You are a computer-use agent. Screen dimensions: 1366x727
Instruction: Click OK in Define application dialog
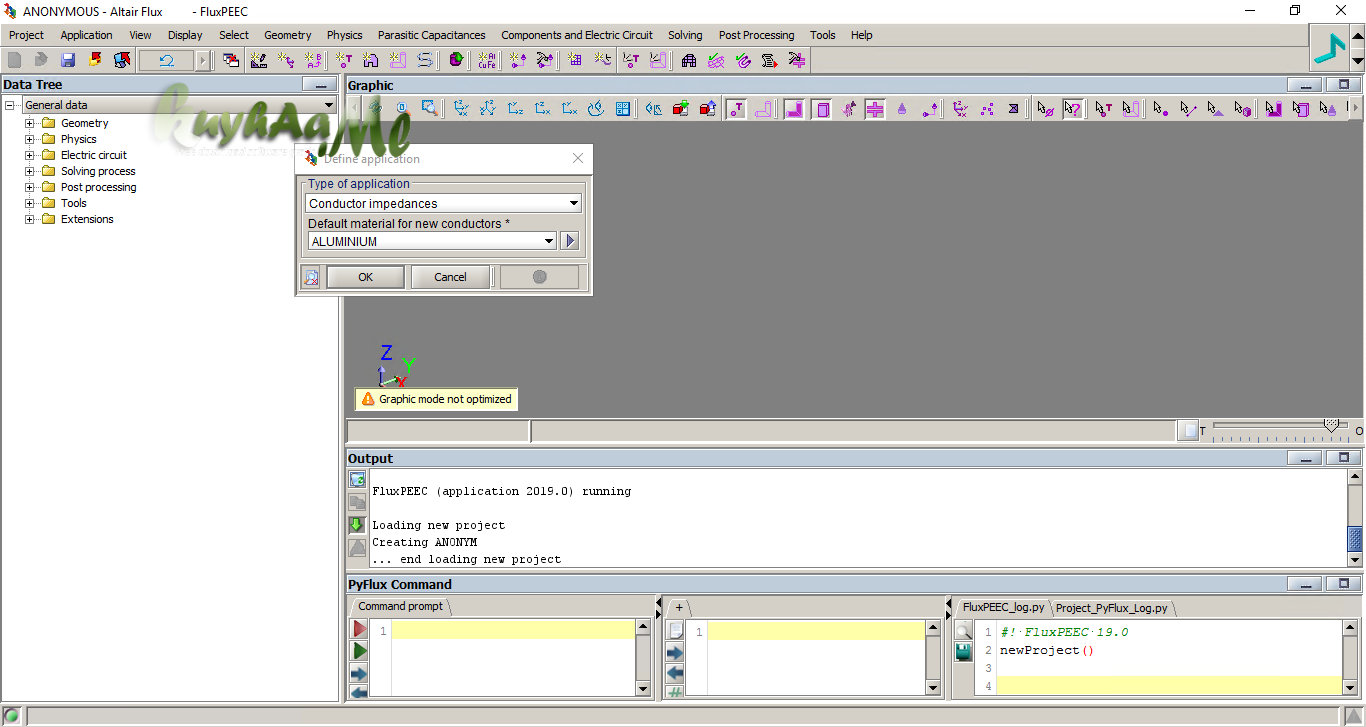(x=366, y=277)
